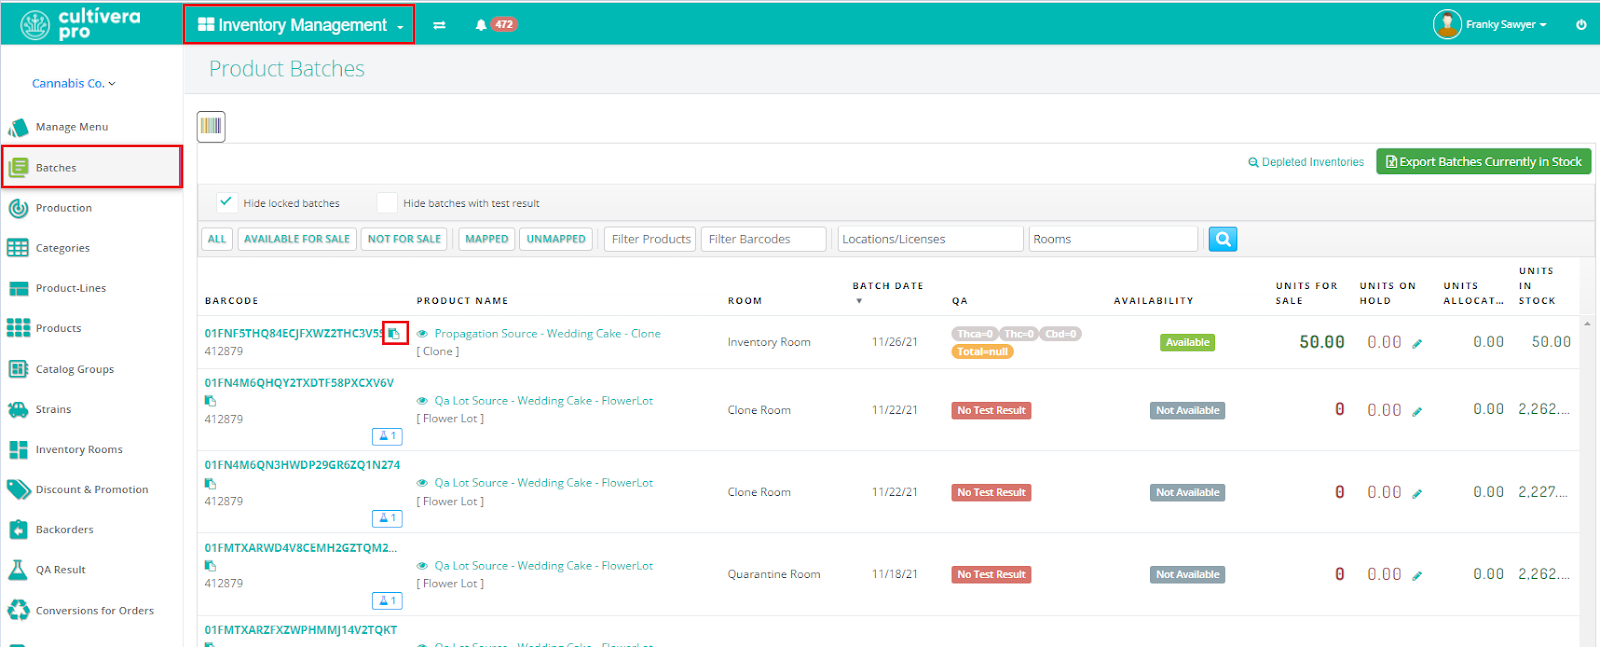This screenshot has width=1600, height=647.
Task: Click copy icon under barcode 01FN4M6QHQY2
Action: tap(210, 401)
